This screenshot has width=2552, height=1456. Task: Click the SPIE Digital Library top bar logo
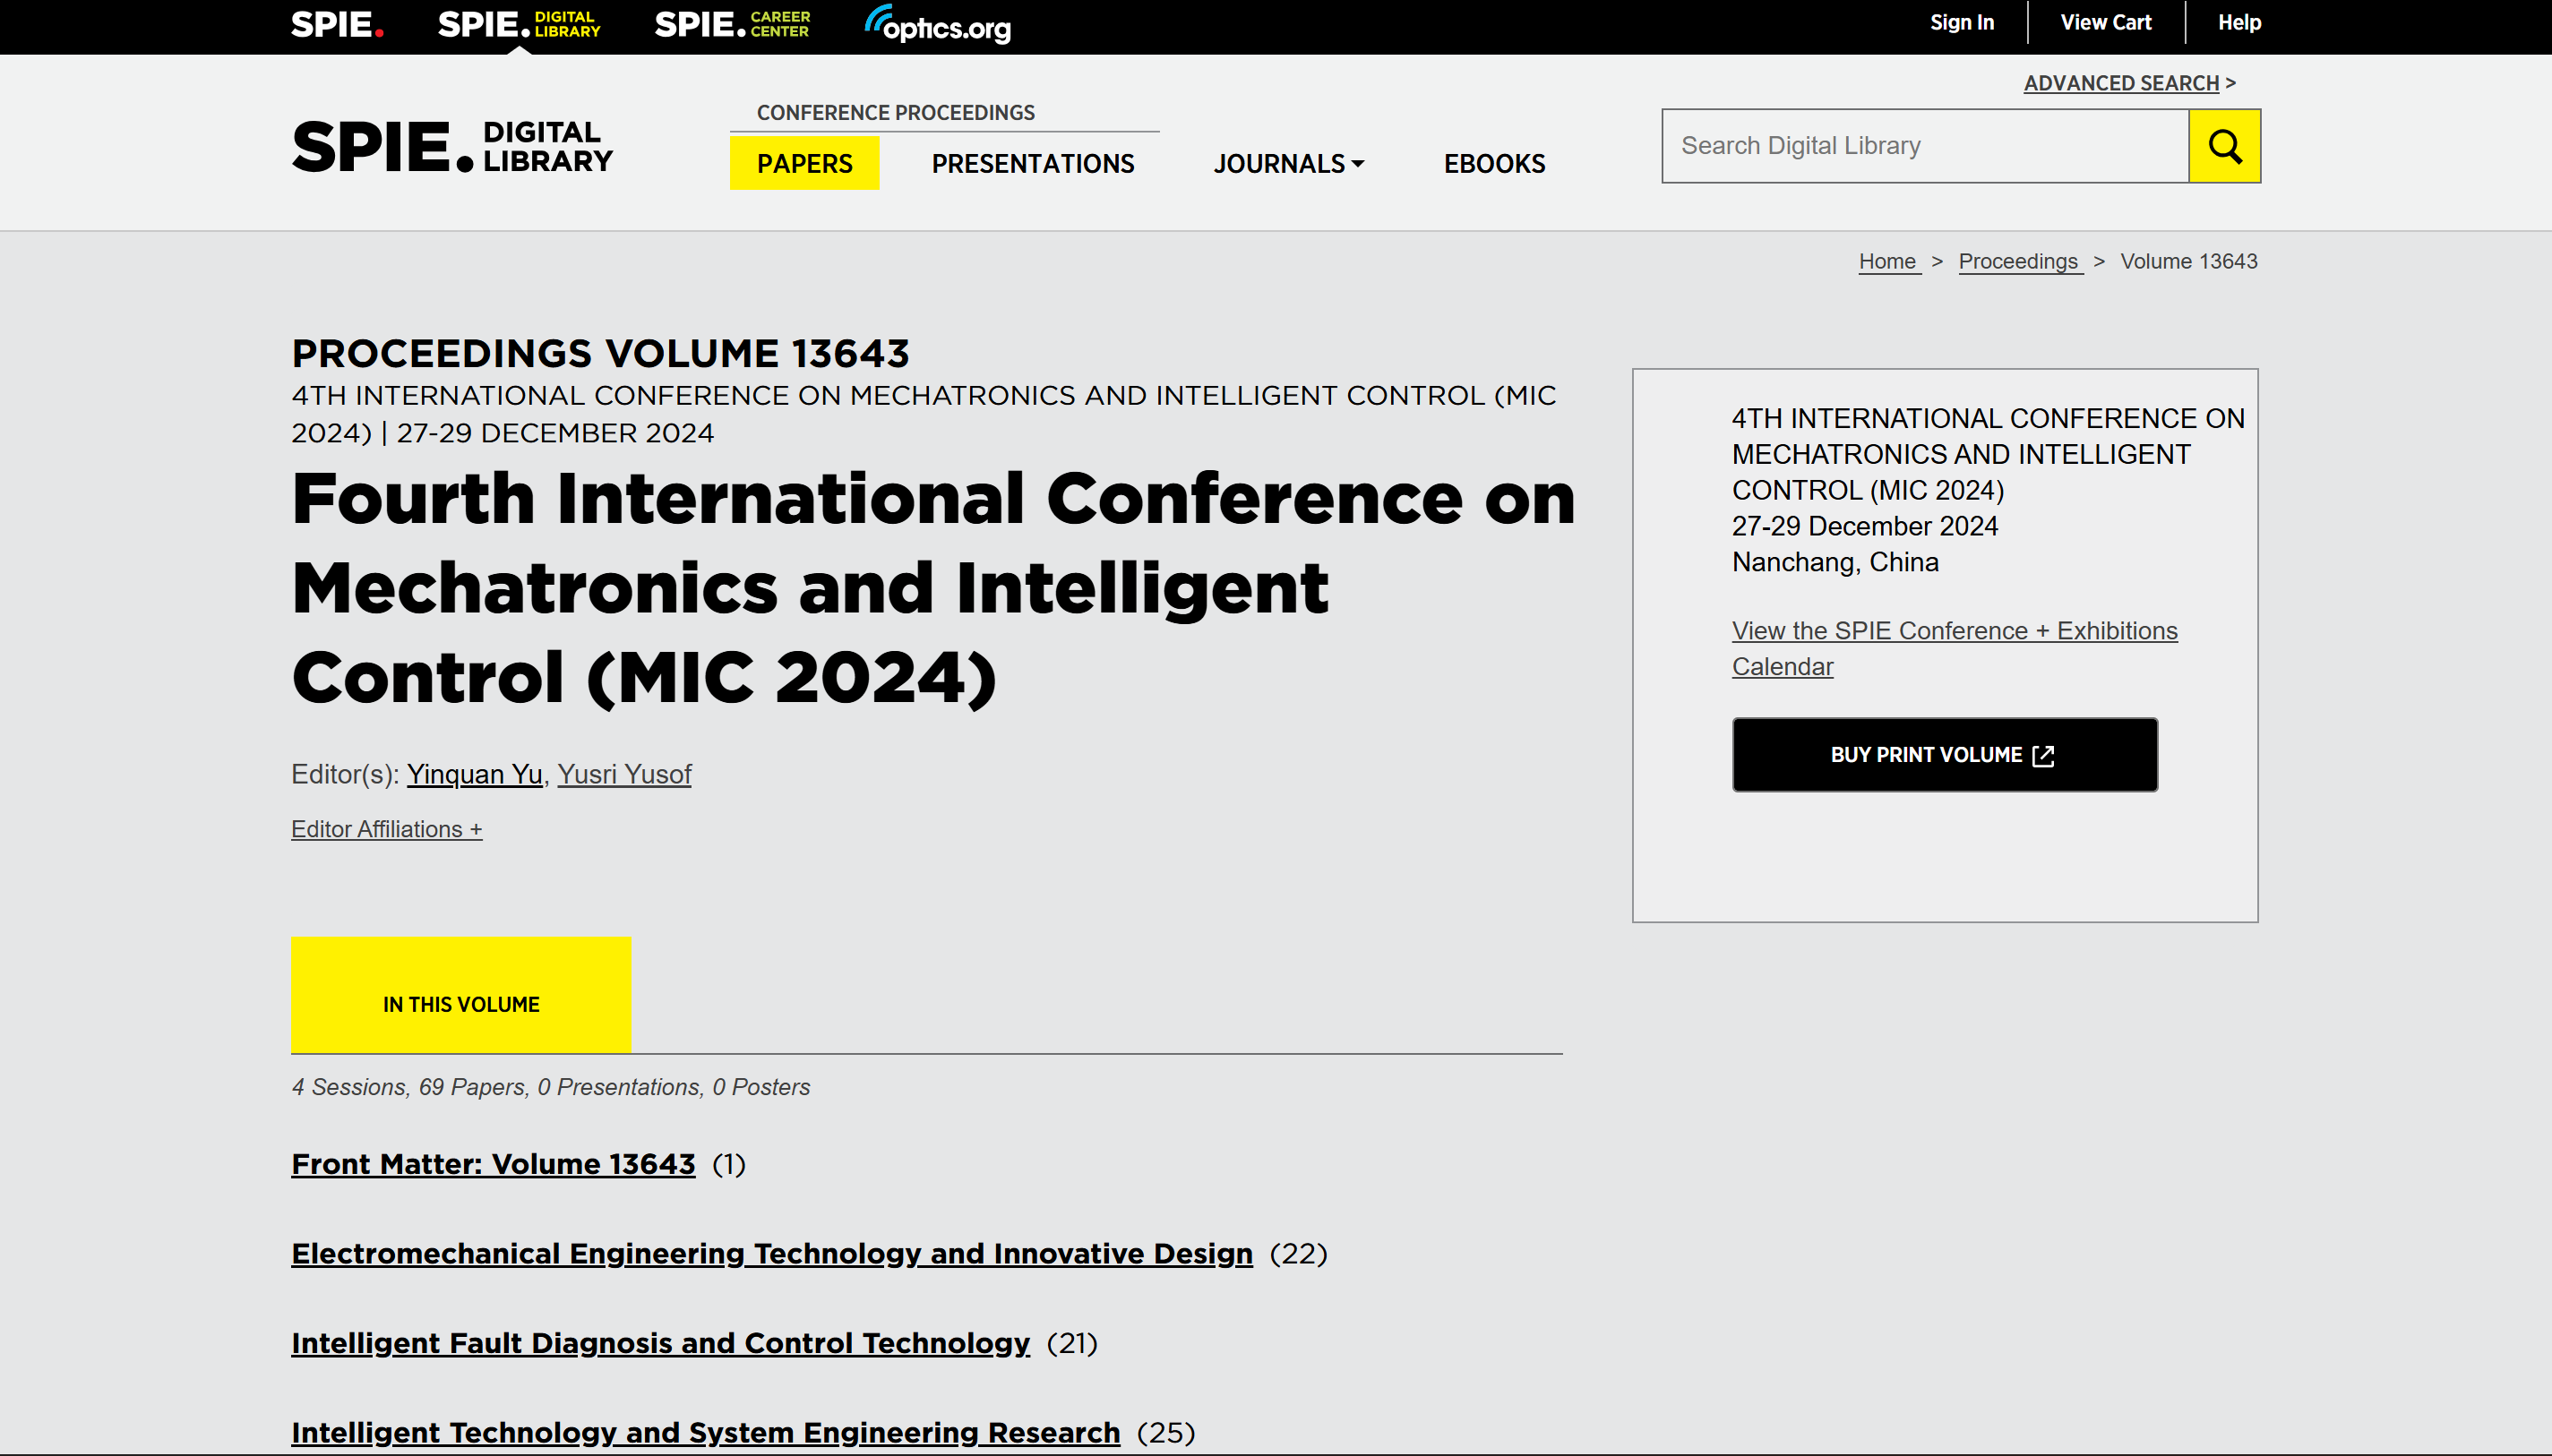point(518,24)
